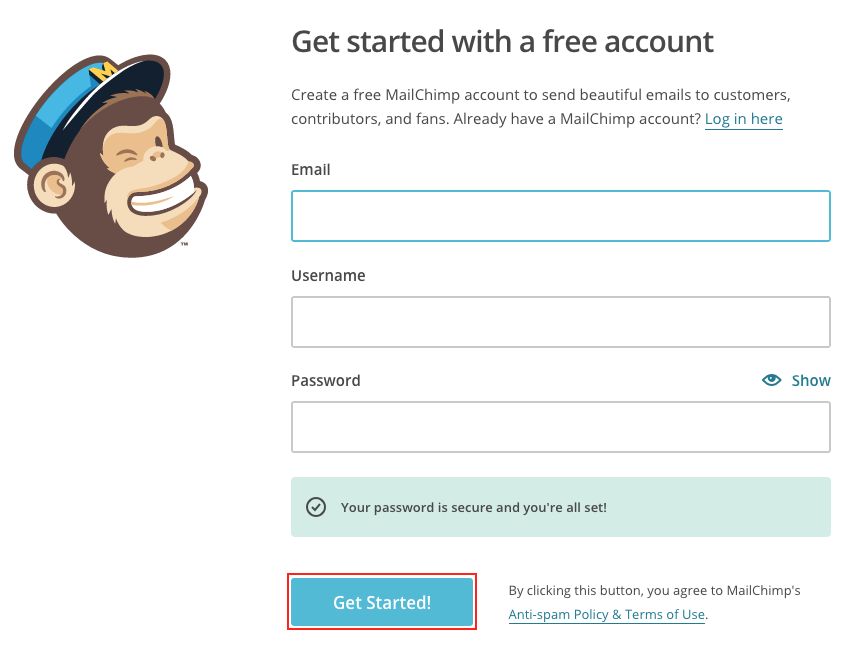This screenshot has height=650, width=862.
Task: Click the By clicking this button agreement text
Action: [654, 591]
